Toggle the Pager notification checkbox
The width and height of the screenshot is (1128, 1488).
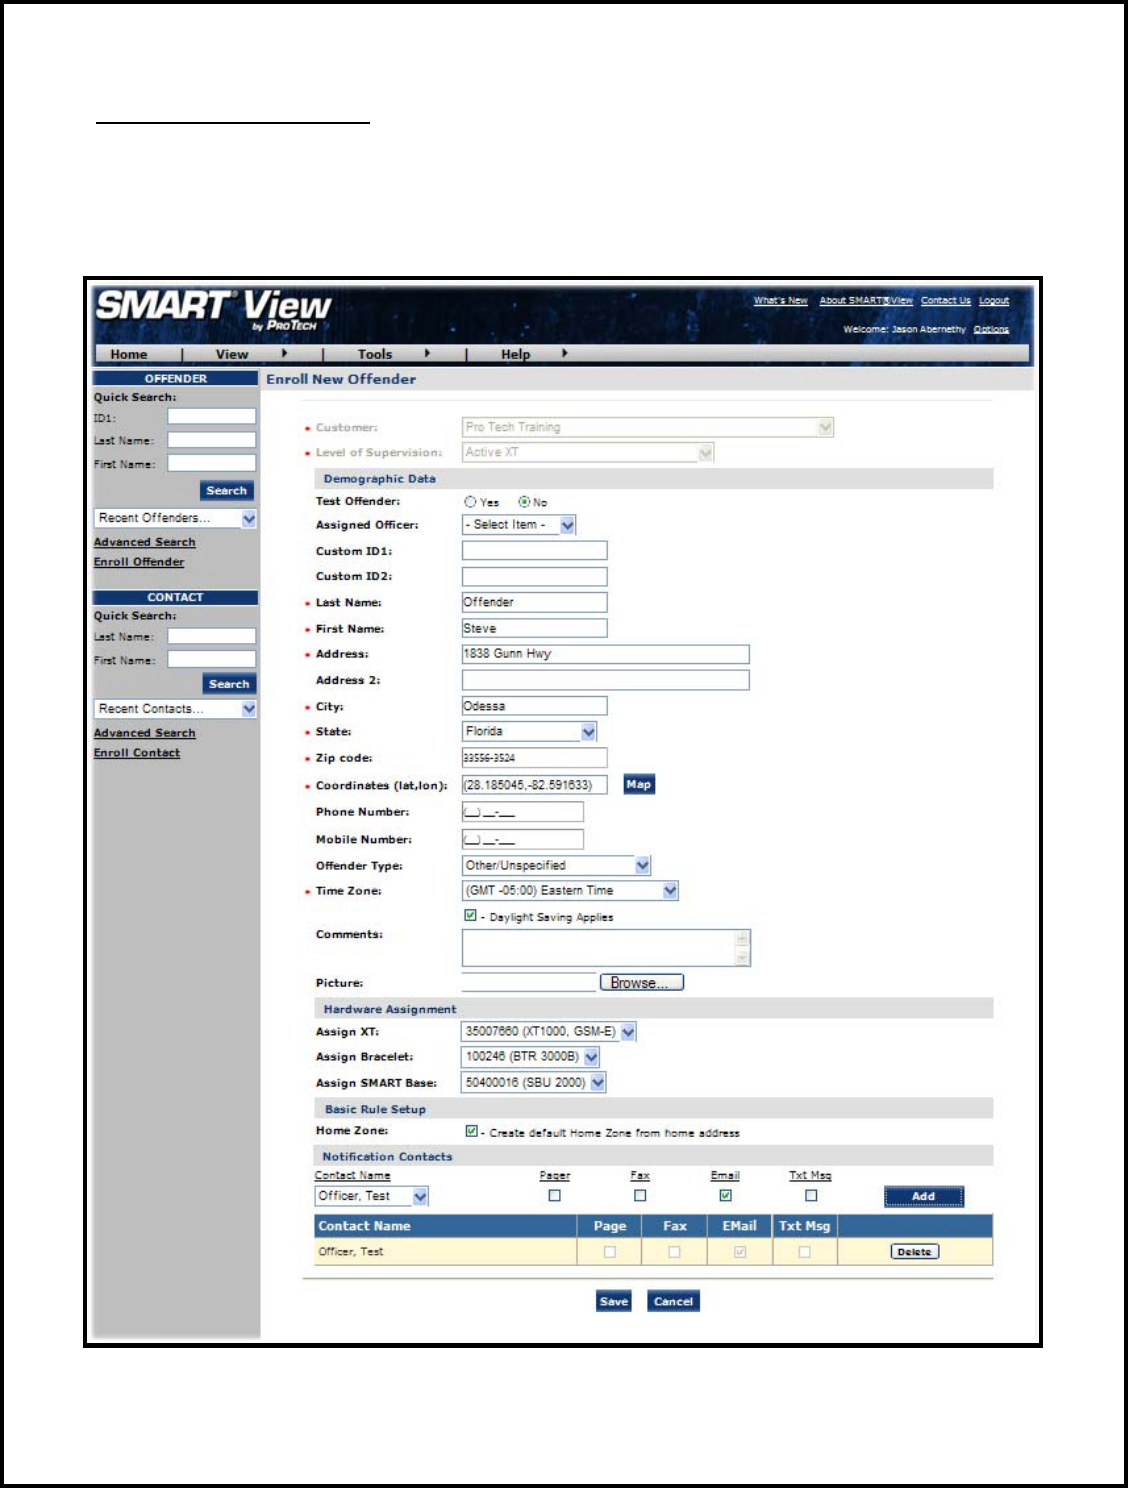pos(555,1196)
